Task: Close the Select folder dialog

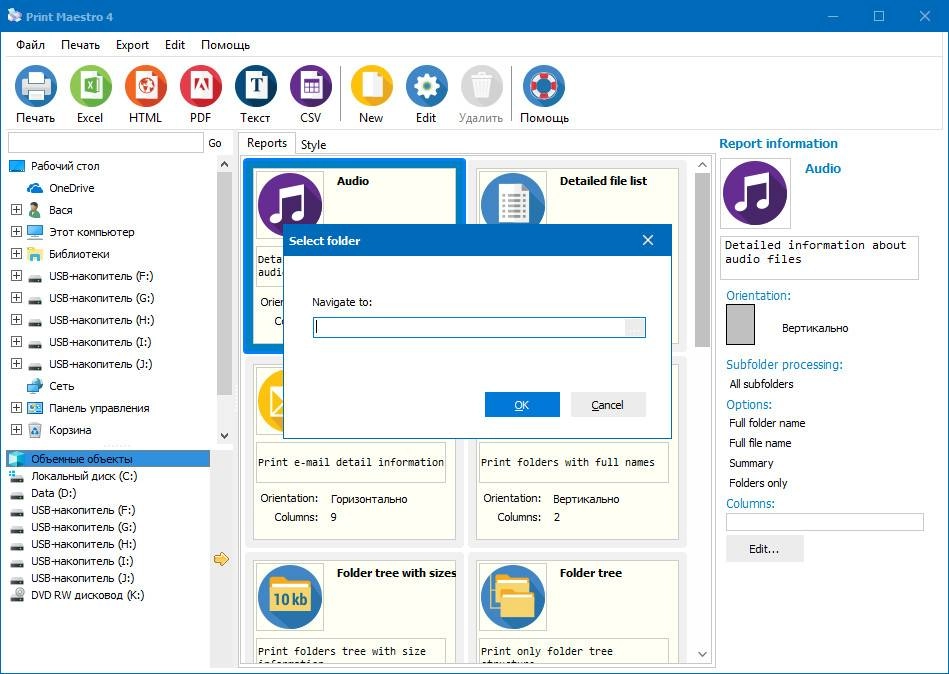Action: point(648,240)
